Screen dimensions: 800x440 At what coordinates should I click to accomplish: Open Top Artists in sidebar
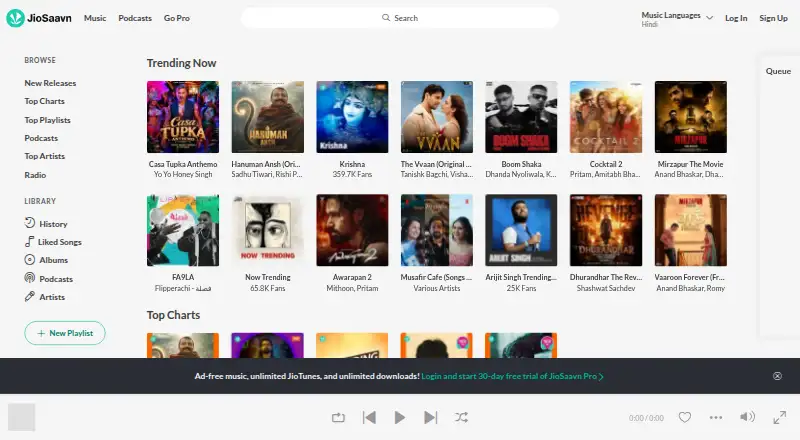pyautogui.click(x=44, y=156)
